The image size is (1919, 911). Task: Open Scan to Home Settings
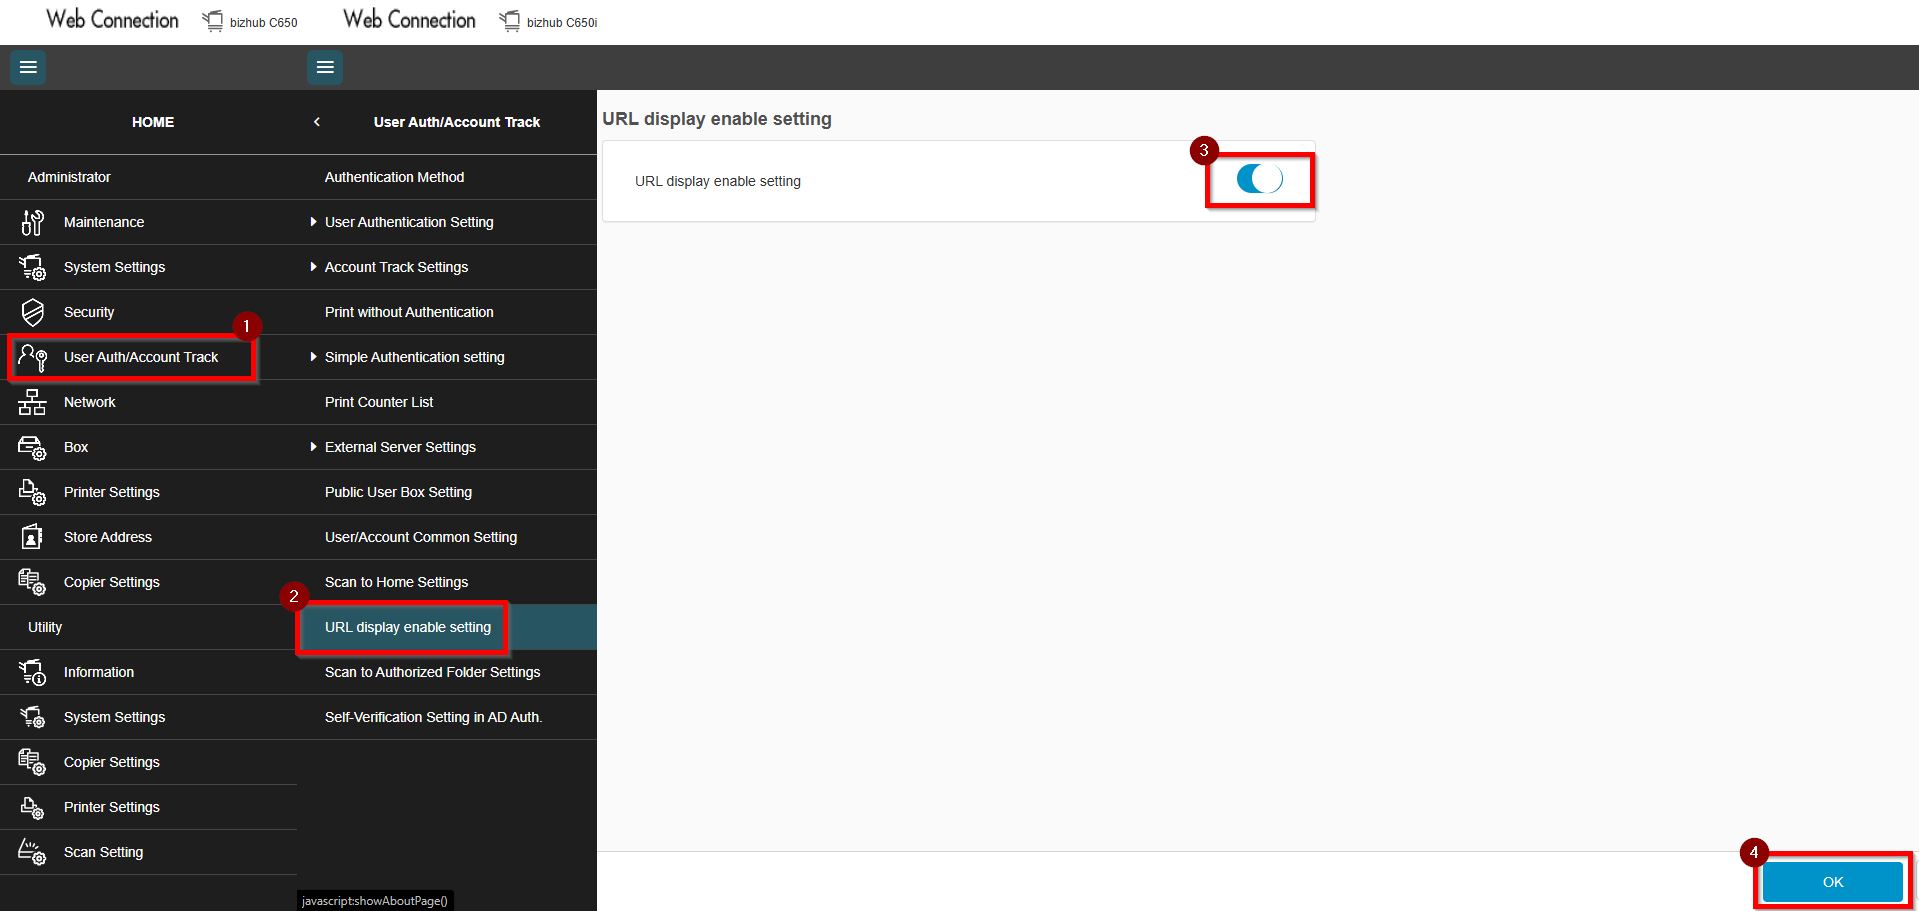(396, 582)
